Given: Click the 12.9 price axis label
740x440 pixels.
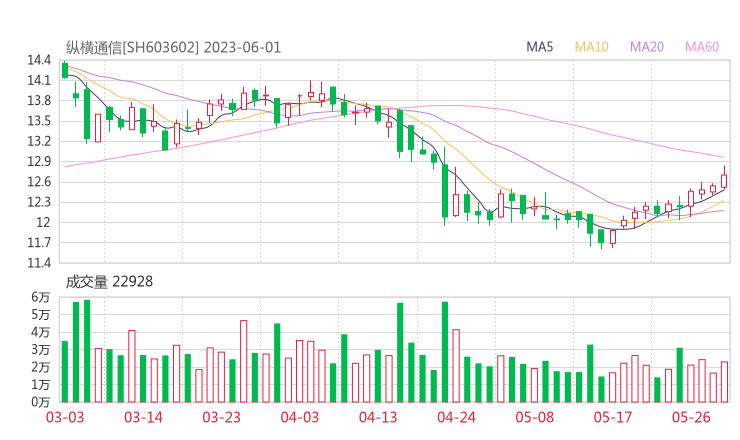Looking at the screenshot, I should pyautogui.click(x=39, y=161).
